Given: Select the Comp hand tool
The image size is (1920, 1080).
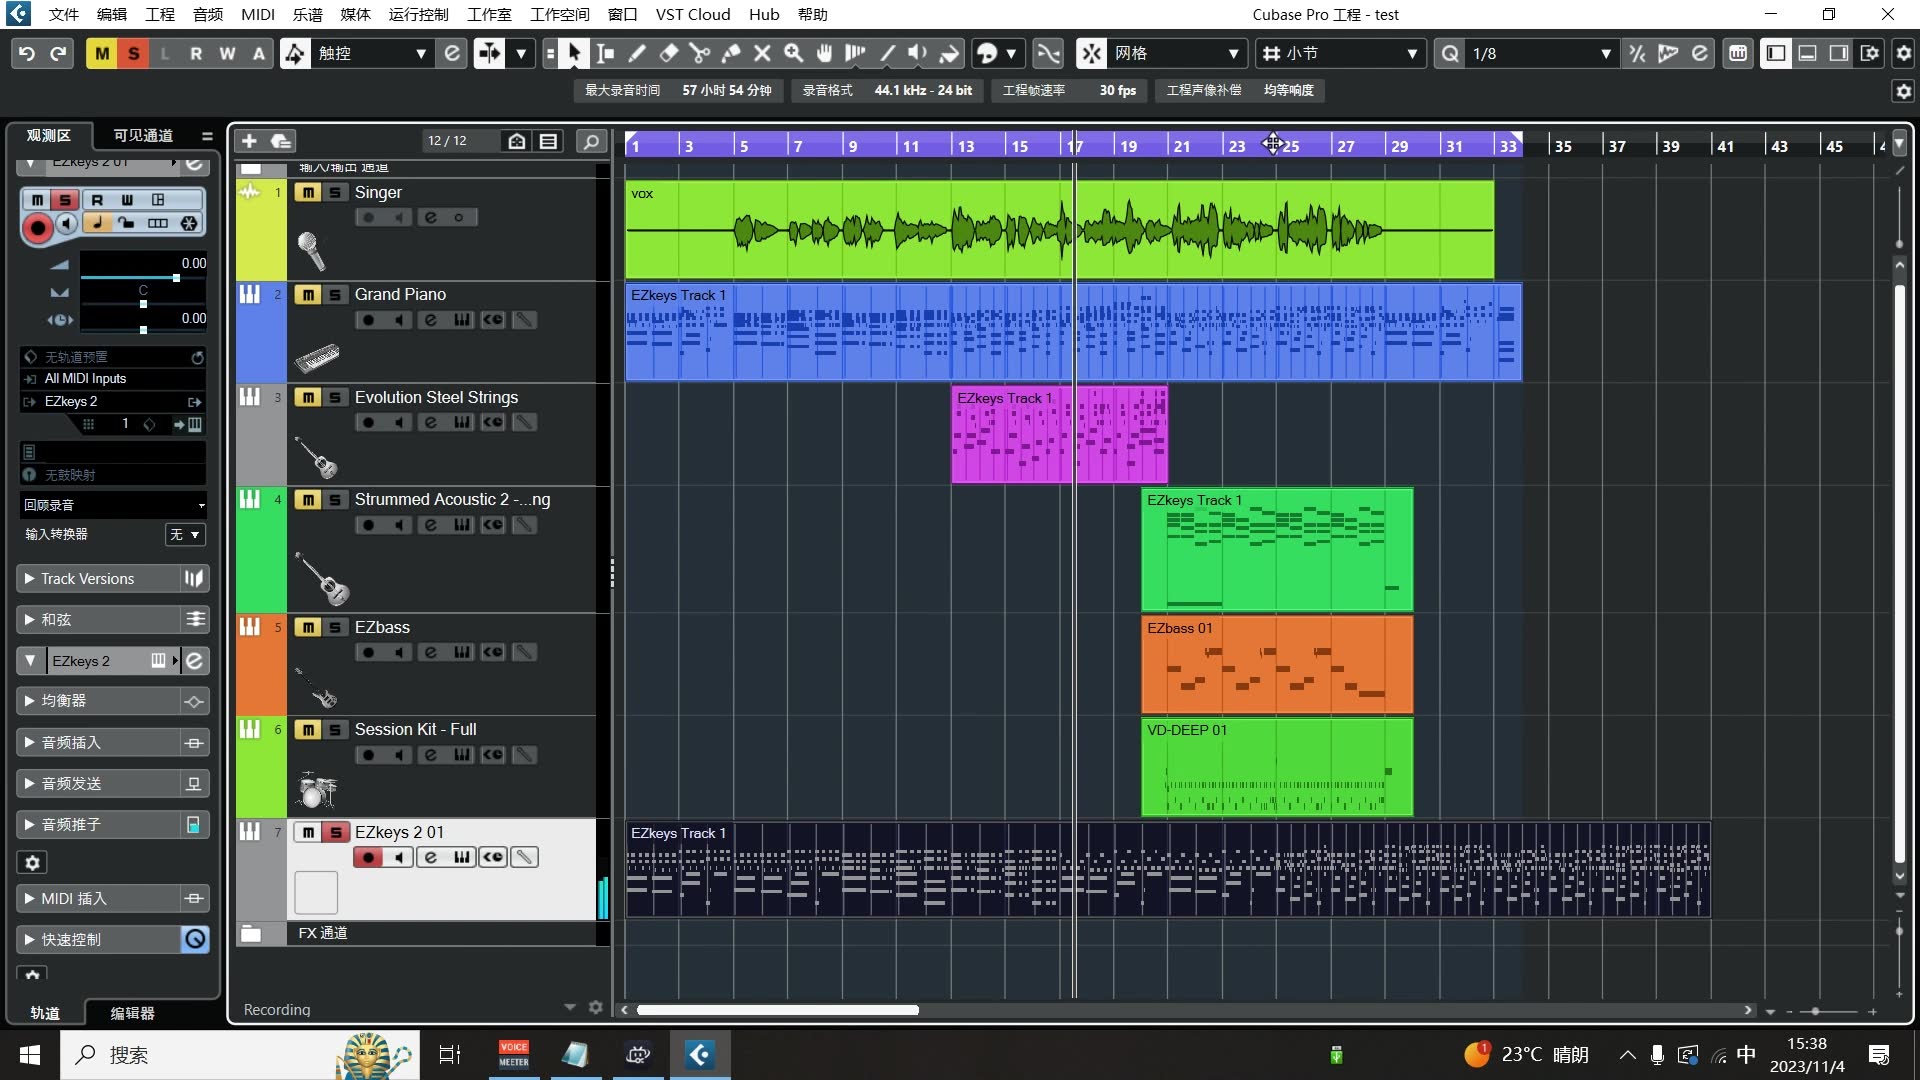Looking at the screenshot, I should pyautogui.click(x=824, y=54).
